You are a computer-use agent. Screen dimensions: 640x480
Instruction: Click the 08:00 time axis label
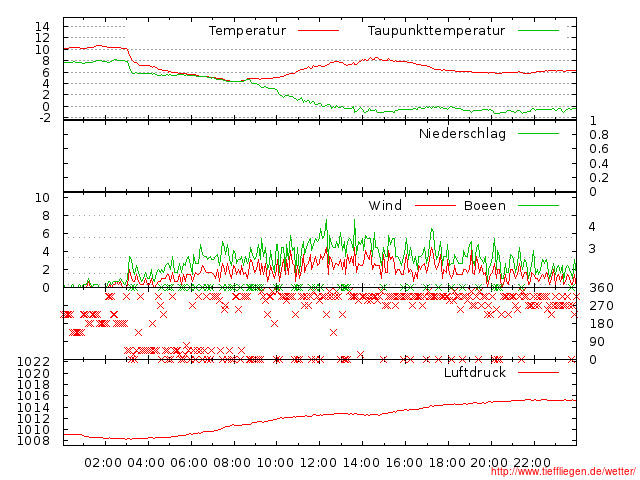pos(232,463)
